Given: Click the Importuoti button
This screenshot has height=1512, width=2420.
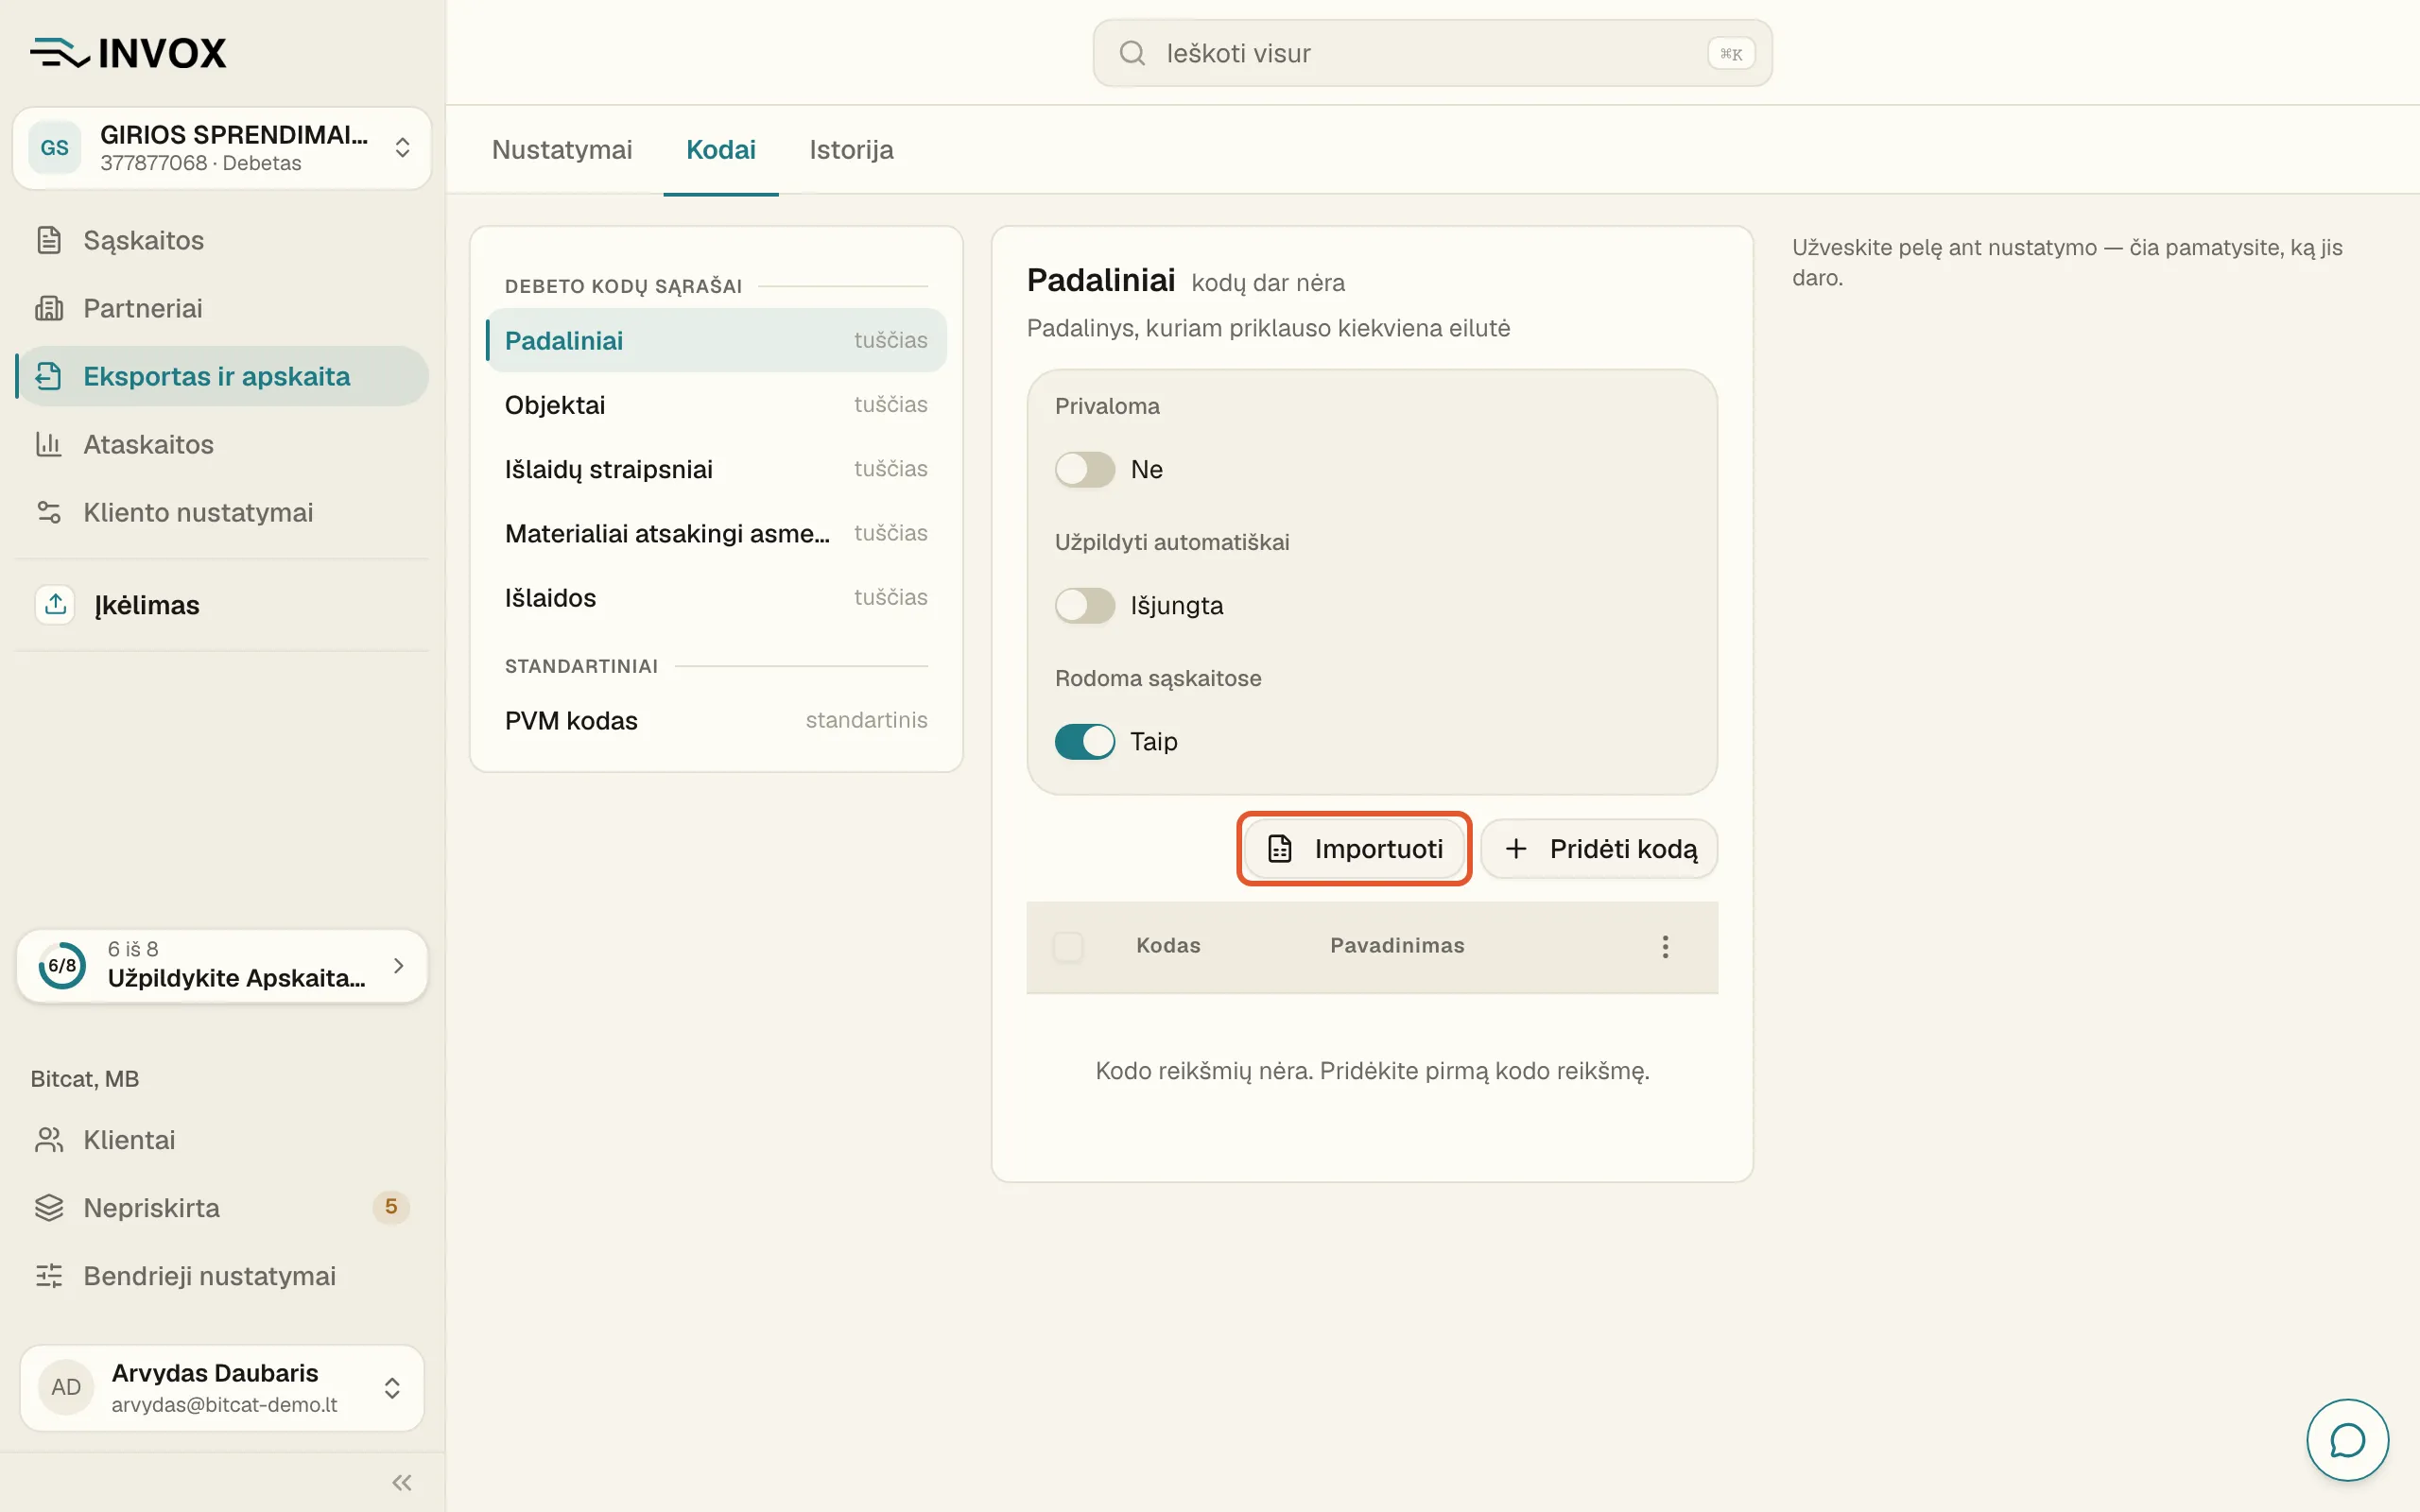Looking at the screenshot, I should pos(1354,849).
